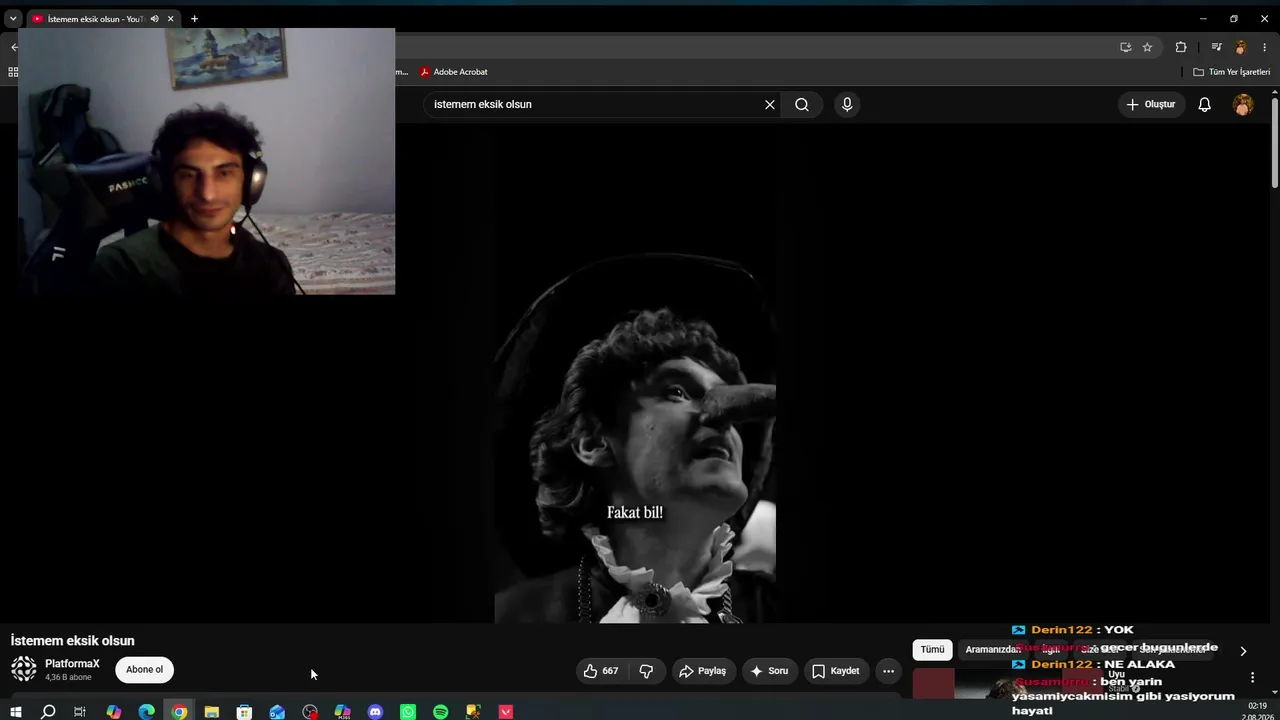This screenshot has height=720, width=1280.
Task: Open File Explorer from the taskbar
Action: click(x=212, y=712)
